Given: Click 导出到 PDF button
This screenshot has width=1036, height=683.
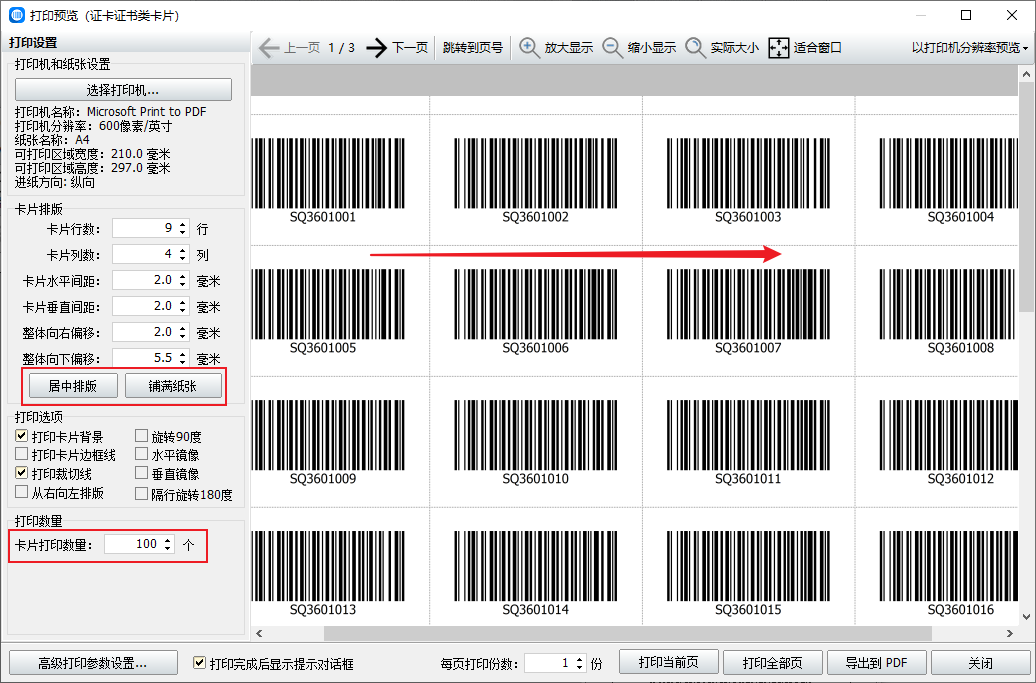Looking at the screenshot, I should pyautogui.click(x=877, y=663).
